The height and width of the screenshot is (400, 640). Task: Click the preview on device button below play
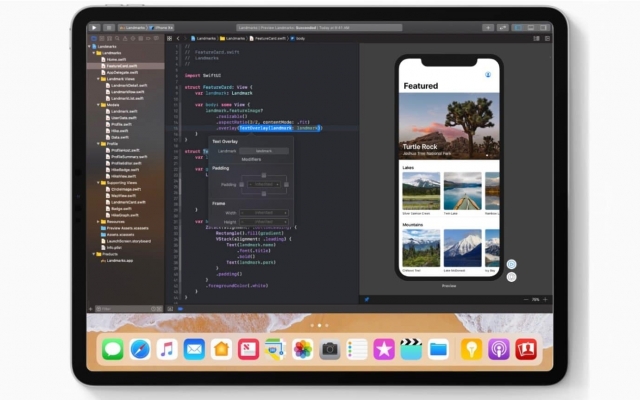click(511, 277)
